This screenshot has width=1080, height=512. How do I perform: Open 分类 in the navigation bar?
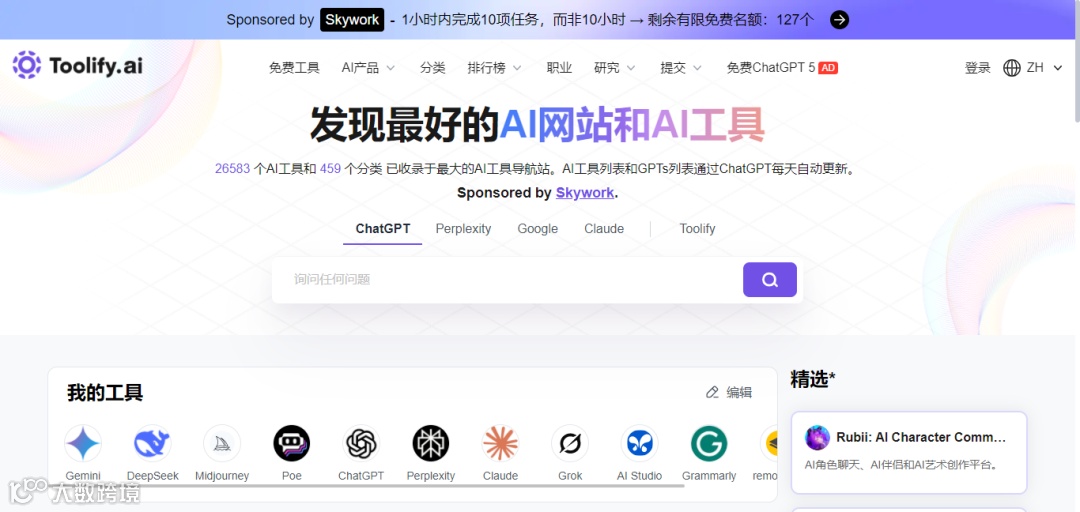click(433, 68)
